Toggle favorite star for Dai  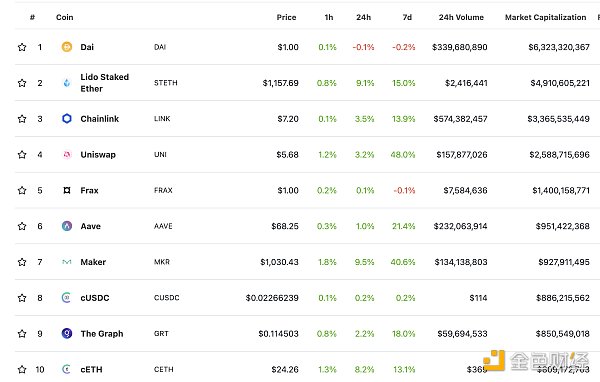click(x=22, y=47)
